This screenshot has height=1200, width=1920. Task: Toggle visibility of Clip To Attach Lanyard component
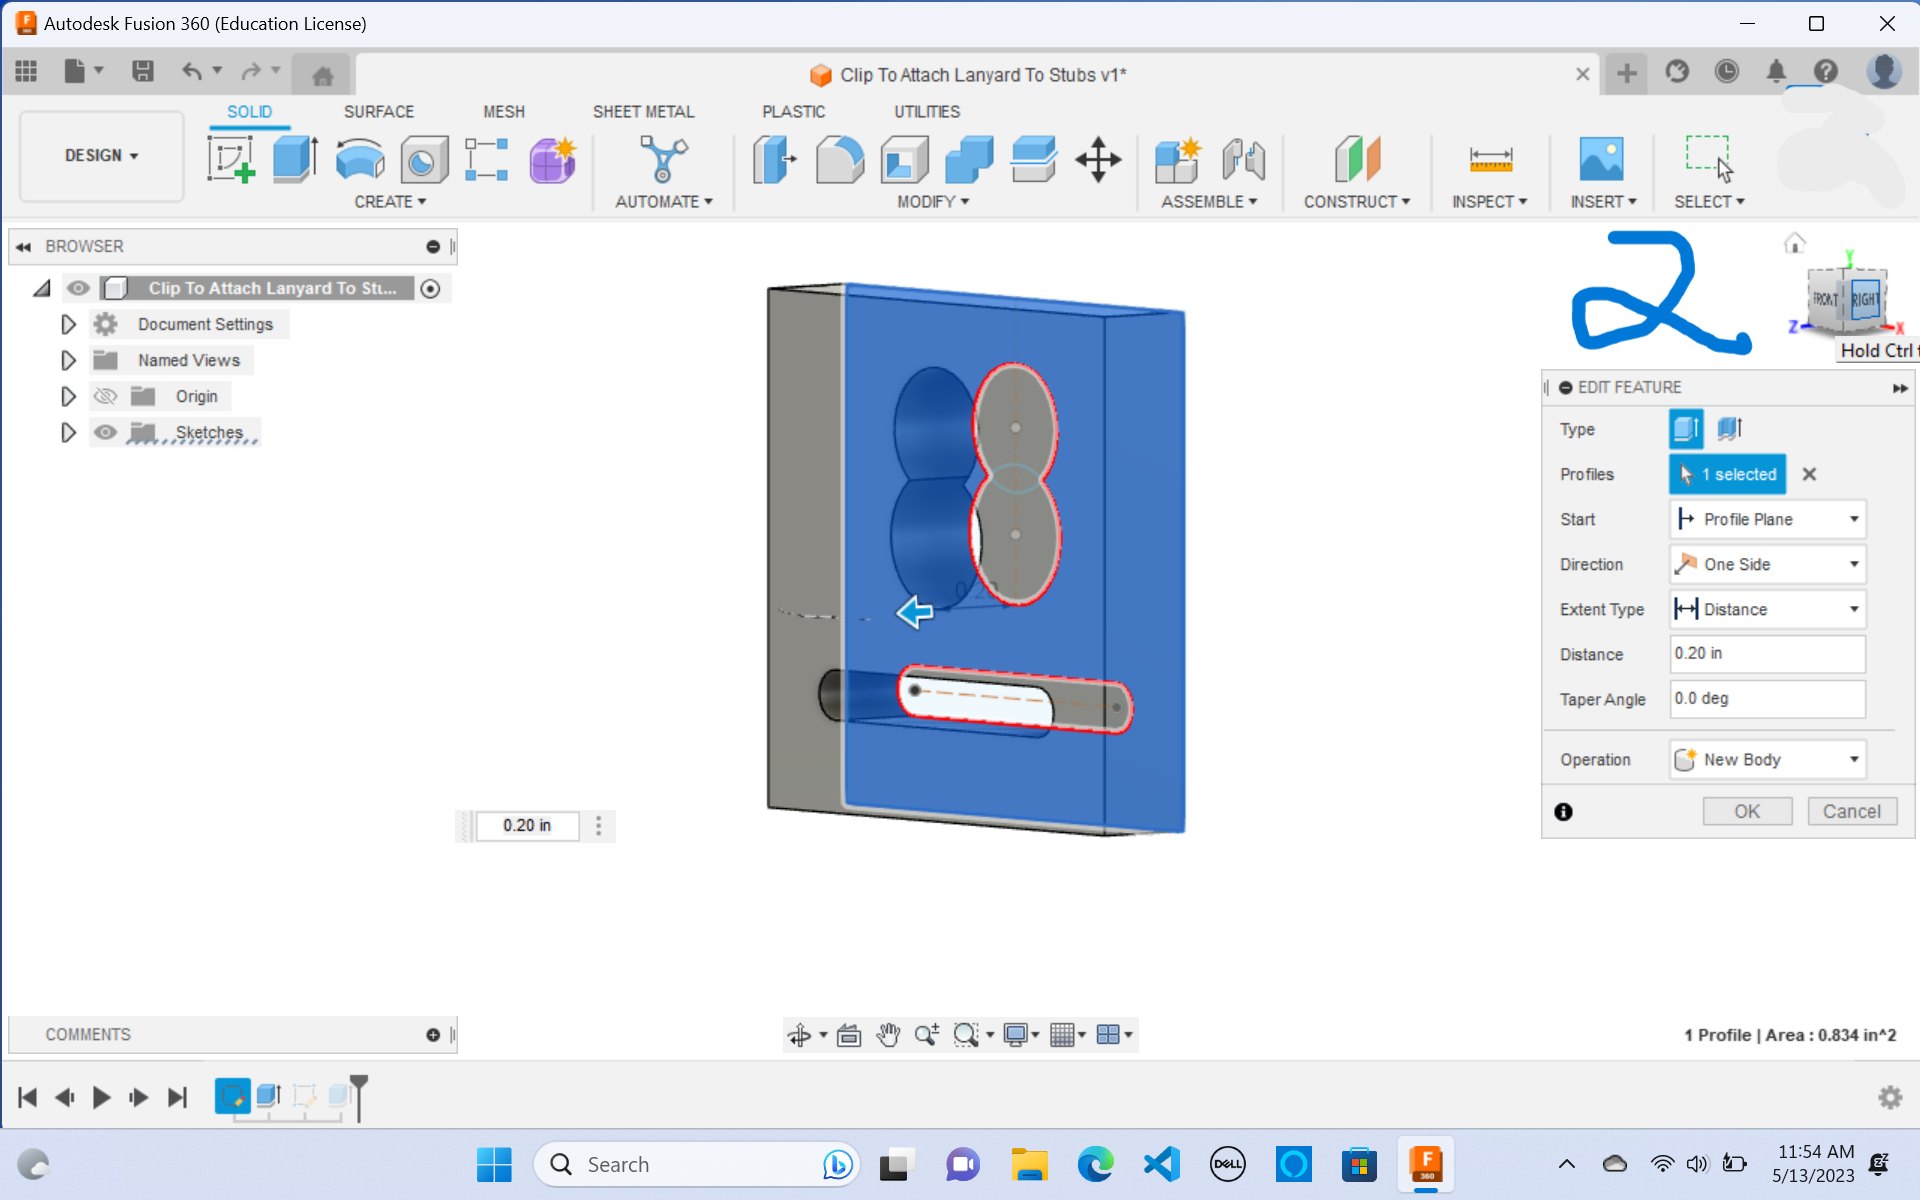click(79, 288)
